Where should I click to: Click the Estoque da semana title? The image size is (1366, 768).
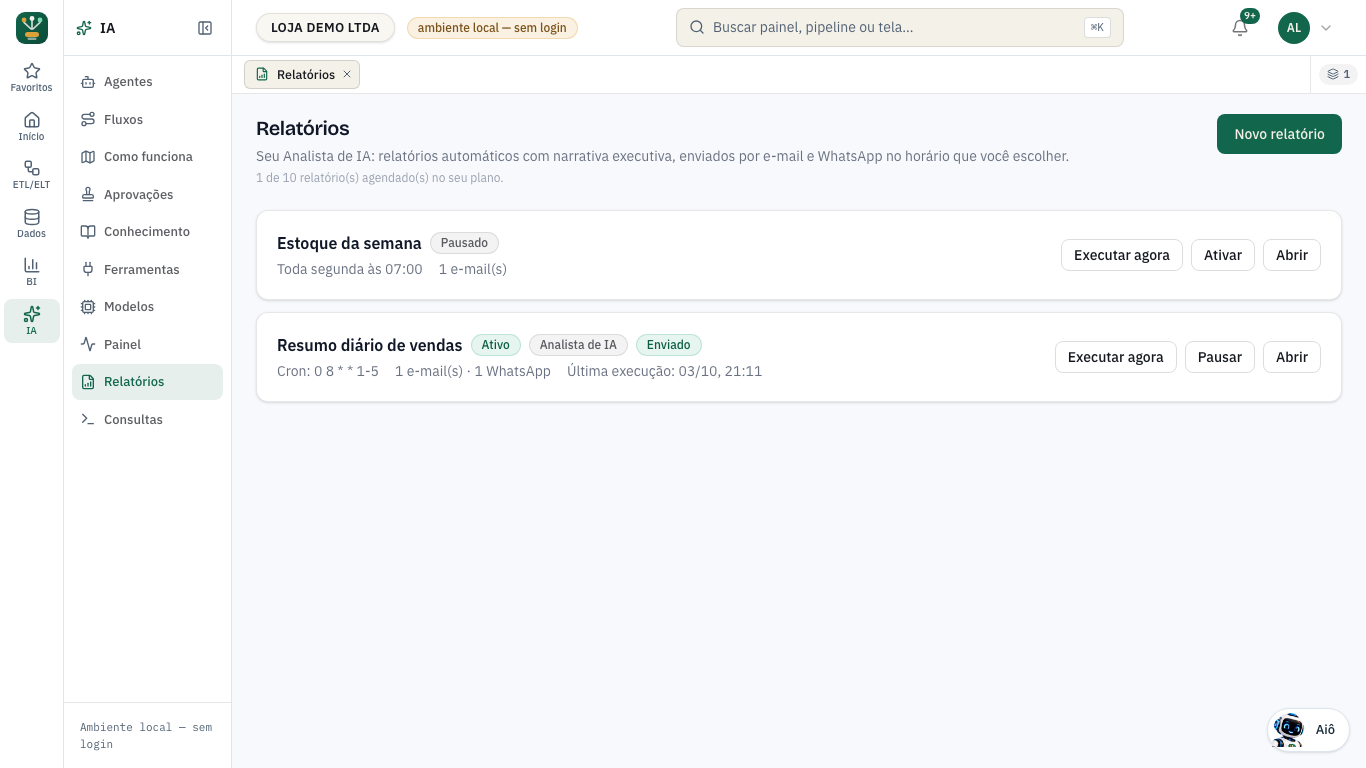(x=349, y=243)
